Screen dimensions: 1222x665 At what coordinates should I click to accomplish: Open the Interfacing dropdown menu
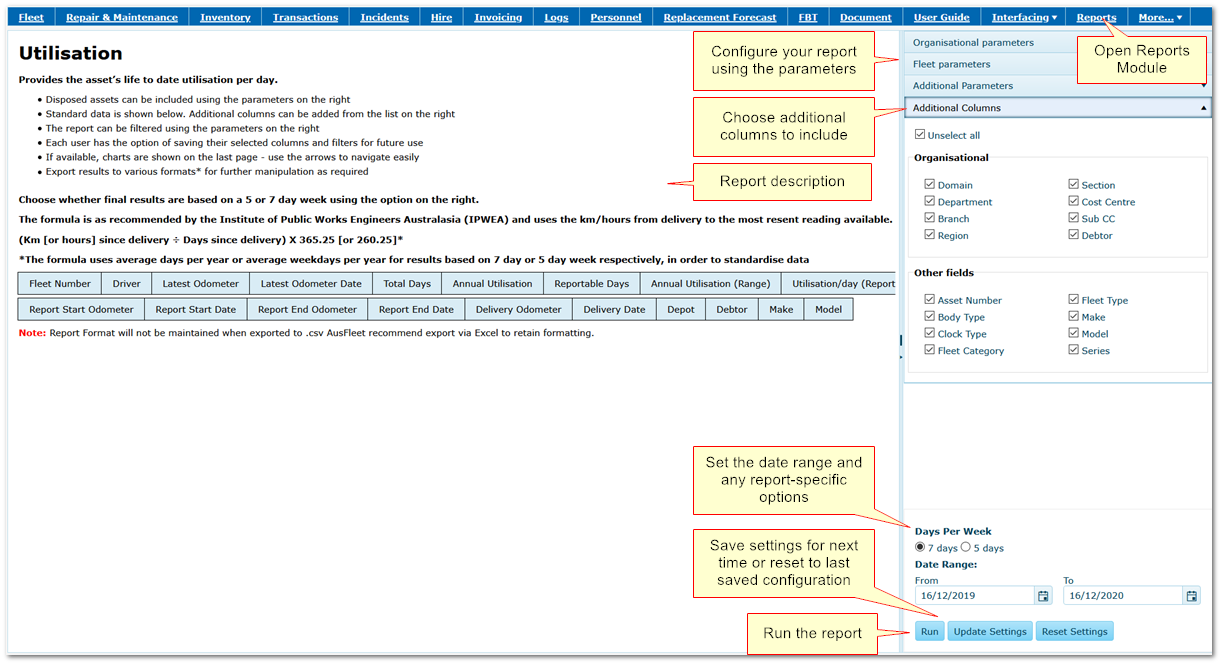1024,17
